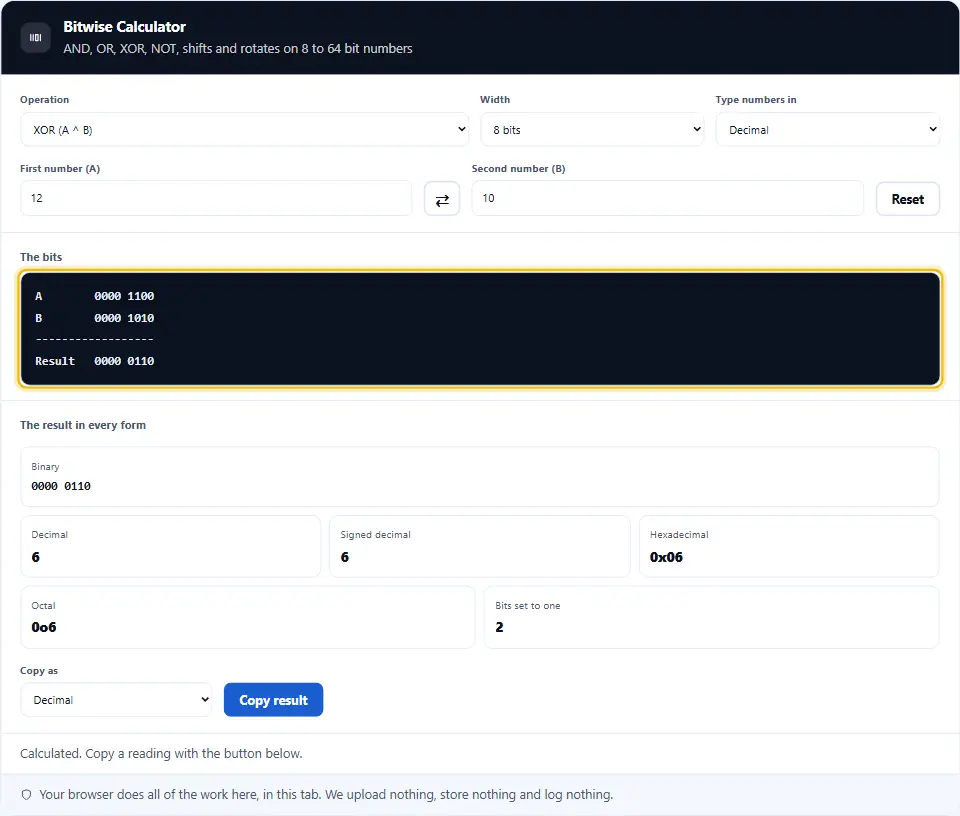The width and height of the screenshot is (960, 816).
Task: Swap numbers A and B
Action: click(x=441, y=199)
